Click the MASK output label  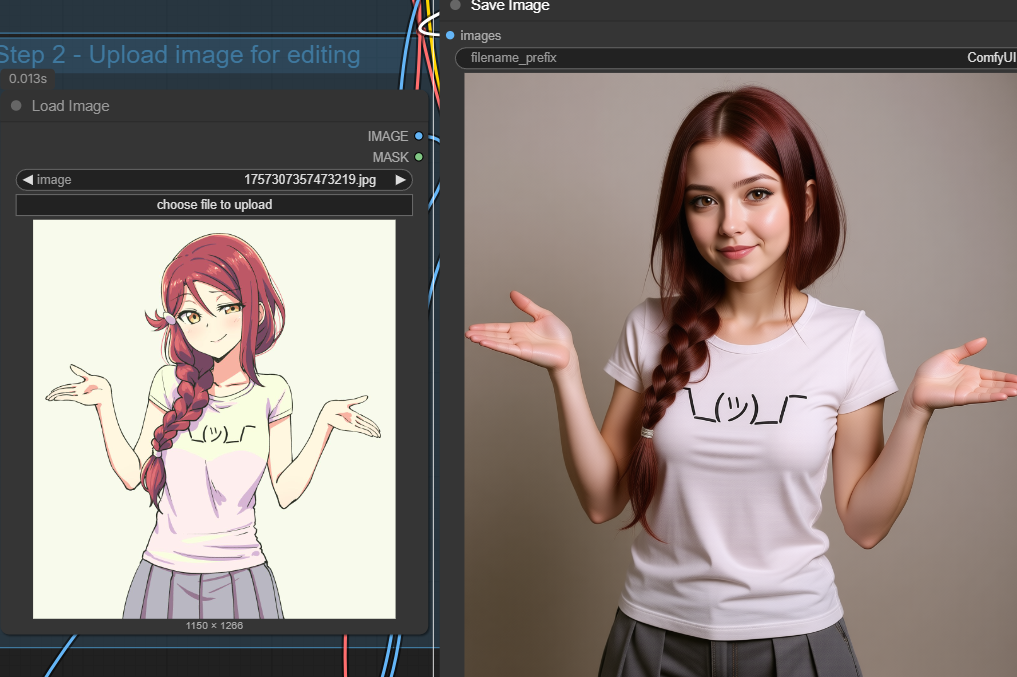tap(390, 157)
